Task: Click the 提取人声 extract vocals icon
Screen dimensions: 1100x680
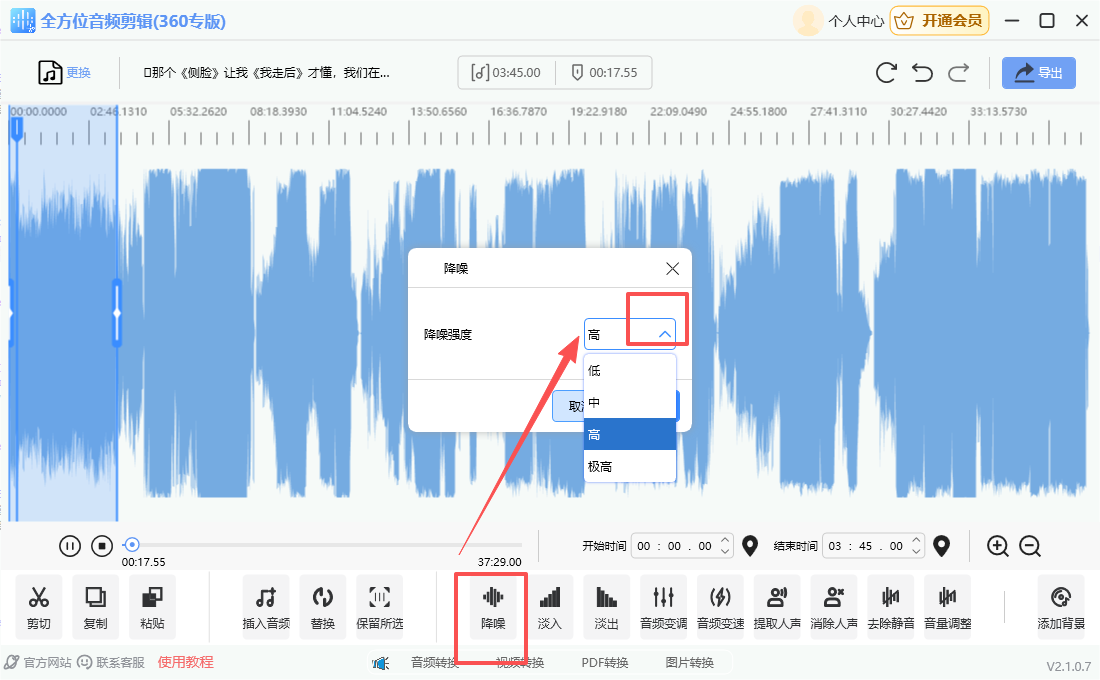Action: point(777,606)
